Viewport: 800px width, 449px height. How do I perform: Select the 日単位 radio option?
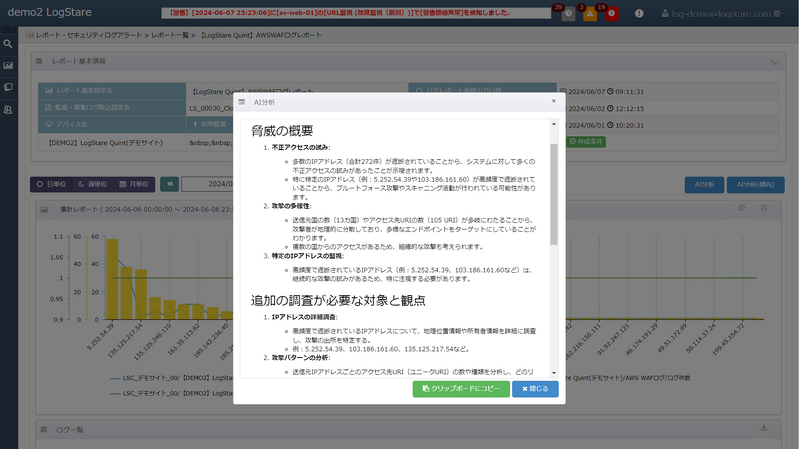point(51,184)
